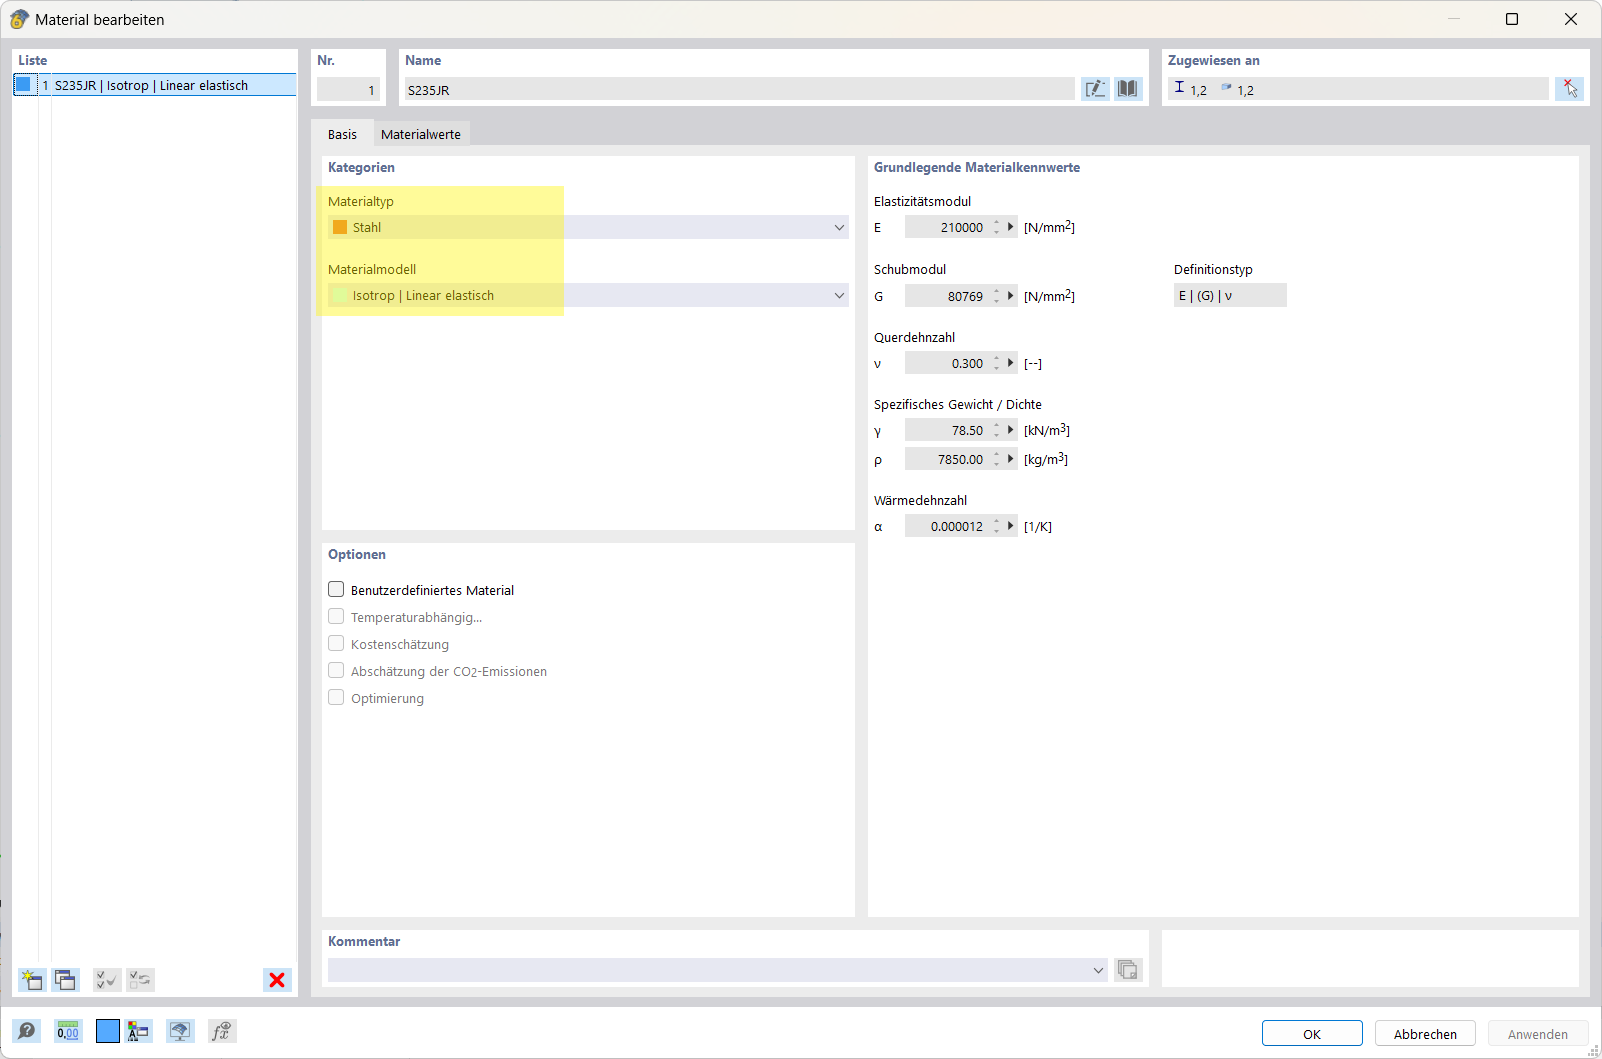The width and height of the screenshot is (1602, 1059).
Task: Confirm changes with the OK button
Action: [1311, 1033]
